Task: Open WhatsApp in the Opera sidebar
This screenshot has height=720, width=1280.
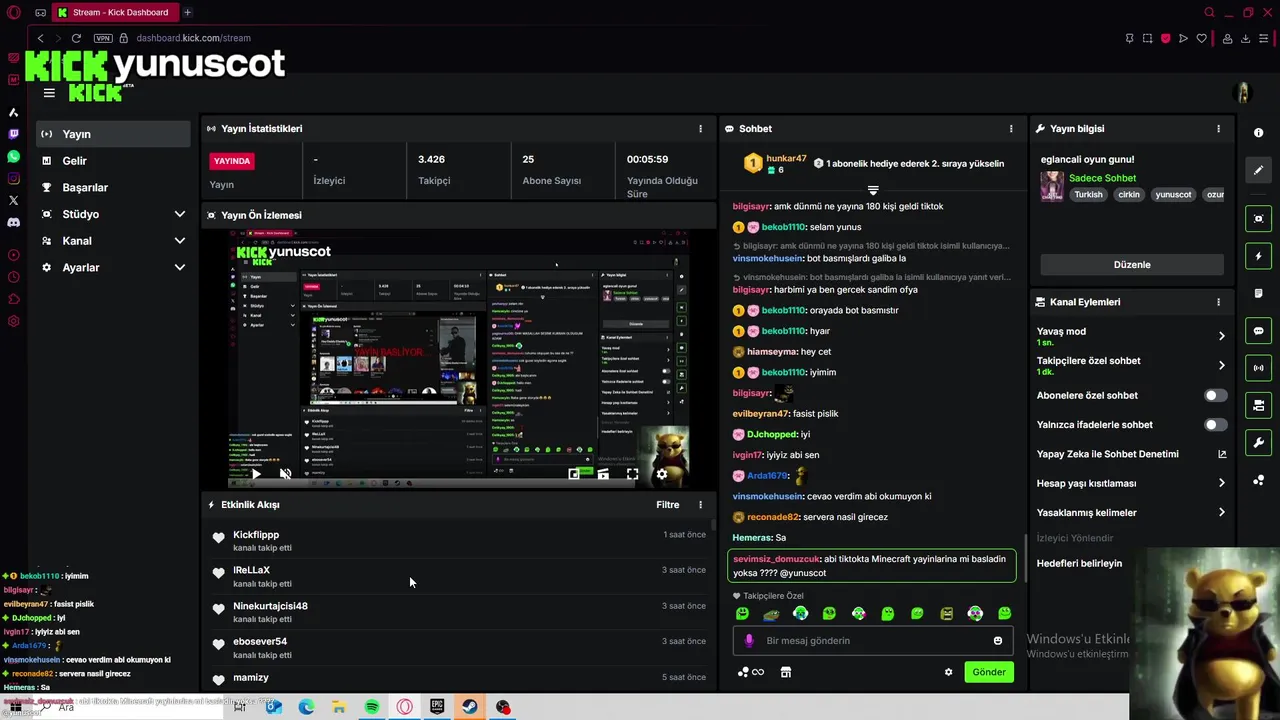Action: click(13, 157)
